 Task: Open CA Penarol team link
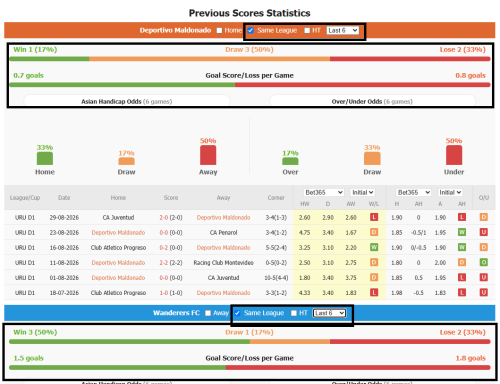click(223, 233)
